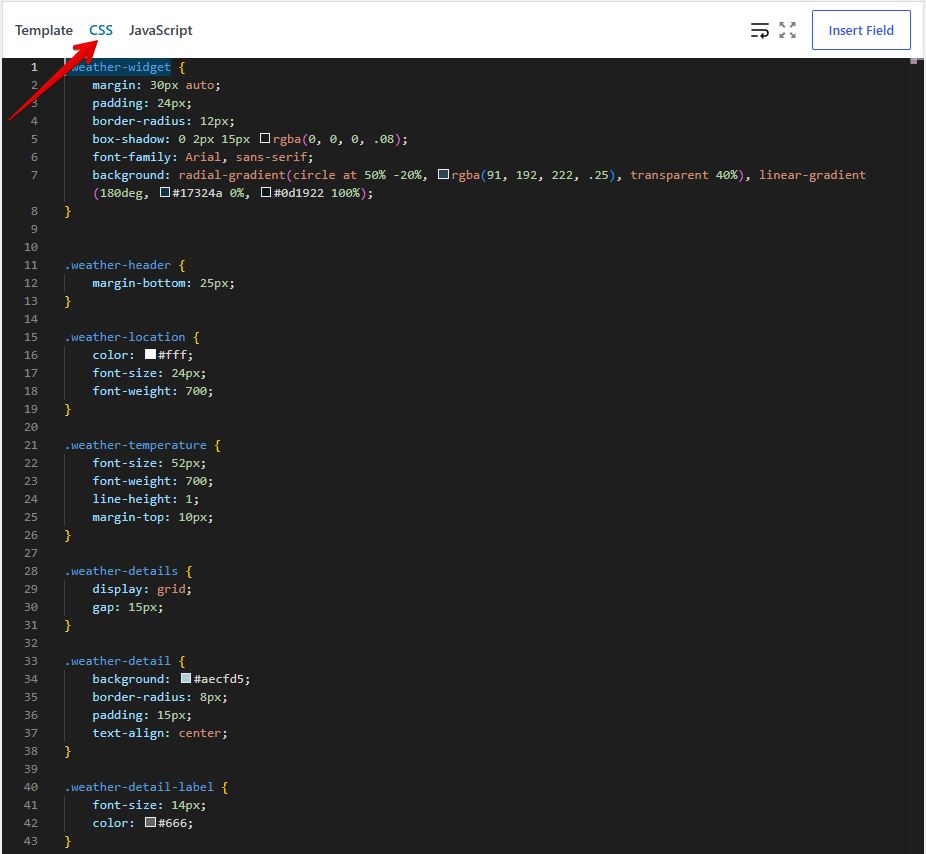Click the #0d1922 color swatch

pyautogui.click(x=266, y=192)
